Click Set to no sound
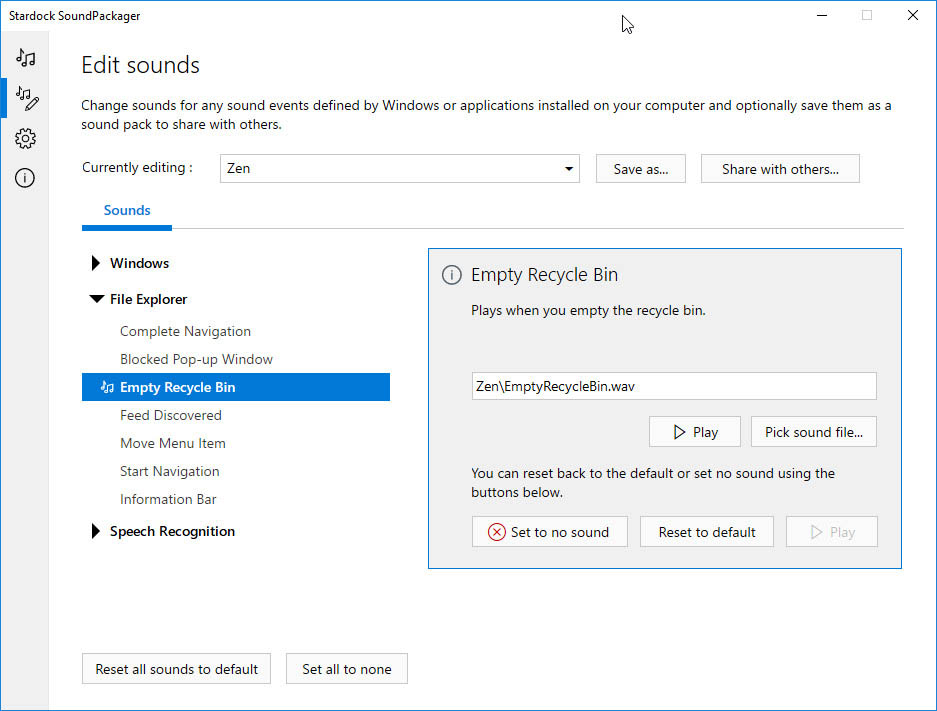The height and width of the screenshot is (711, 937). tap(550, 532)
